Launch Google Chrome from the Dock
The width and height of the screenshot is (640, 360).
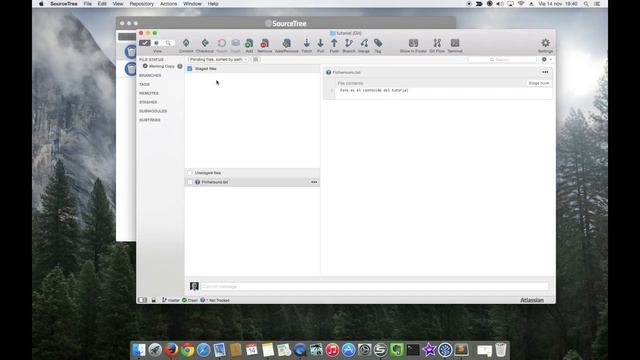[188, 350]
